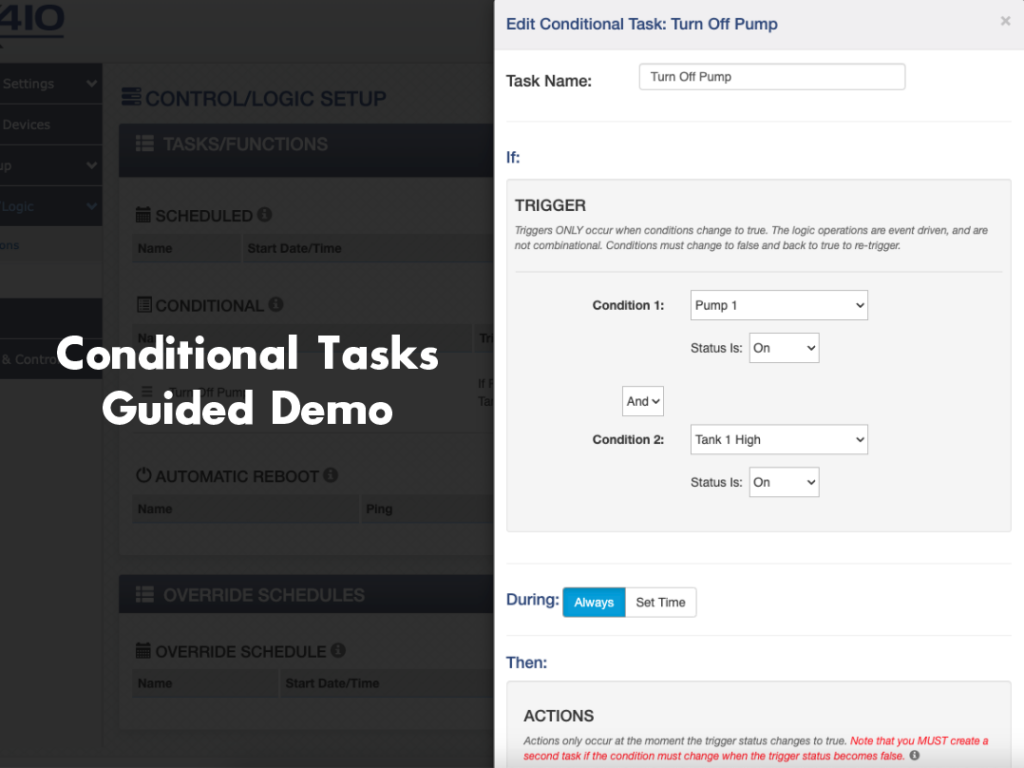Open the Devices sidebar item
Viewport: 1024px width, 768px height.
[x=51, y=125]
